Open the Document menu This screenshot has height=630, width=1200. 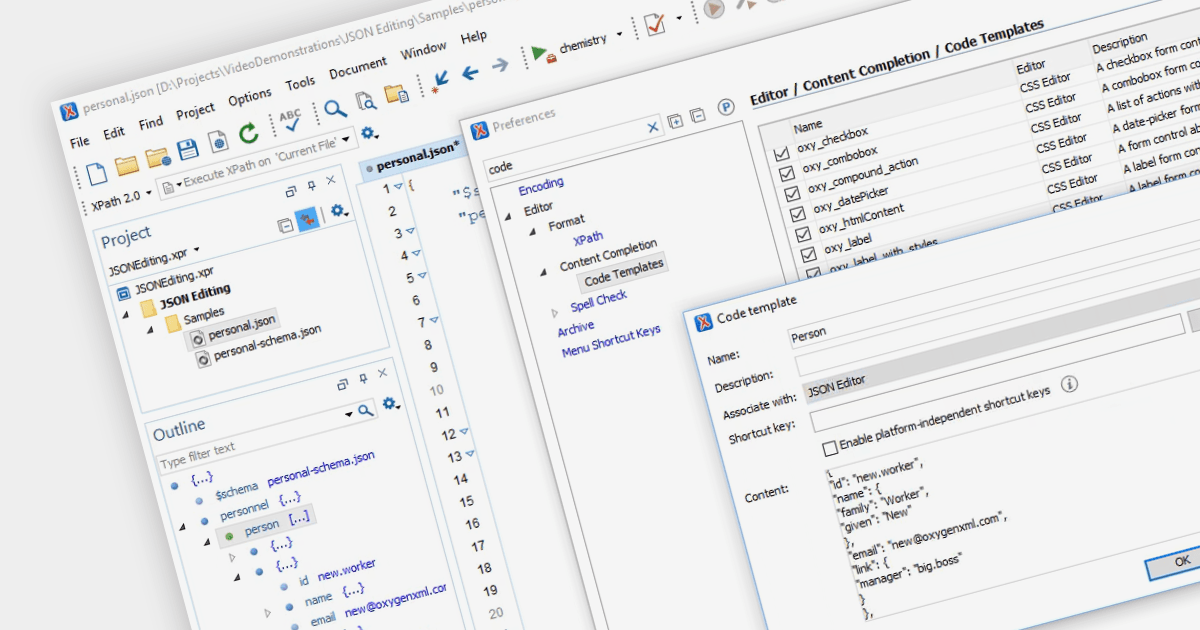(x=357, y=69)
